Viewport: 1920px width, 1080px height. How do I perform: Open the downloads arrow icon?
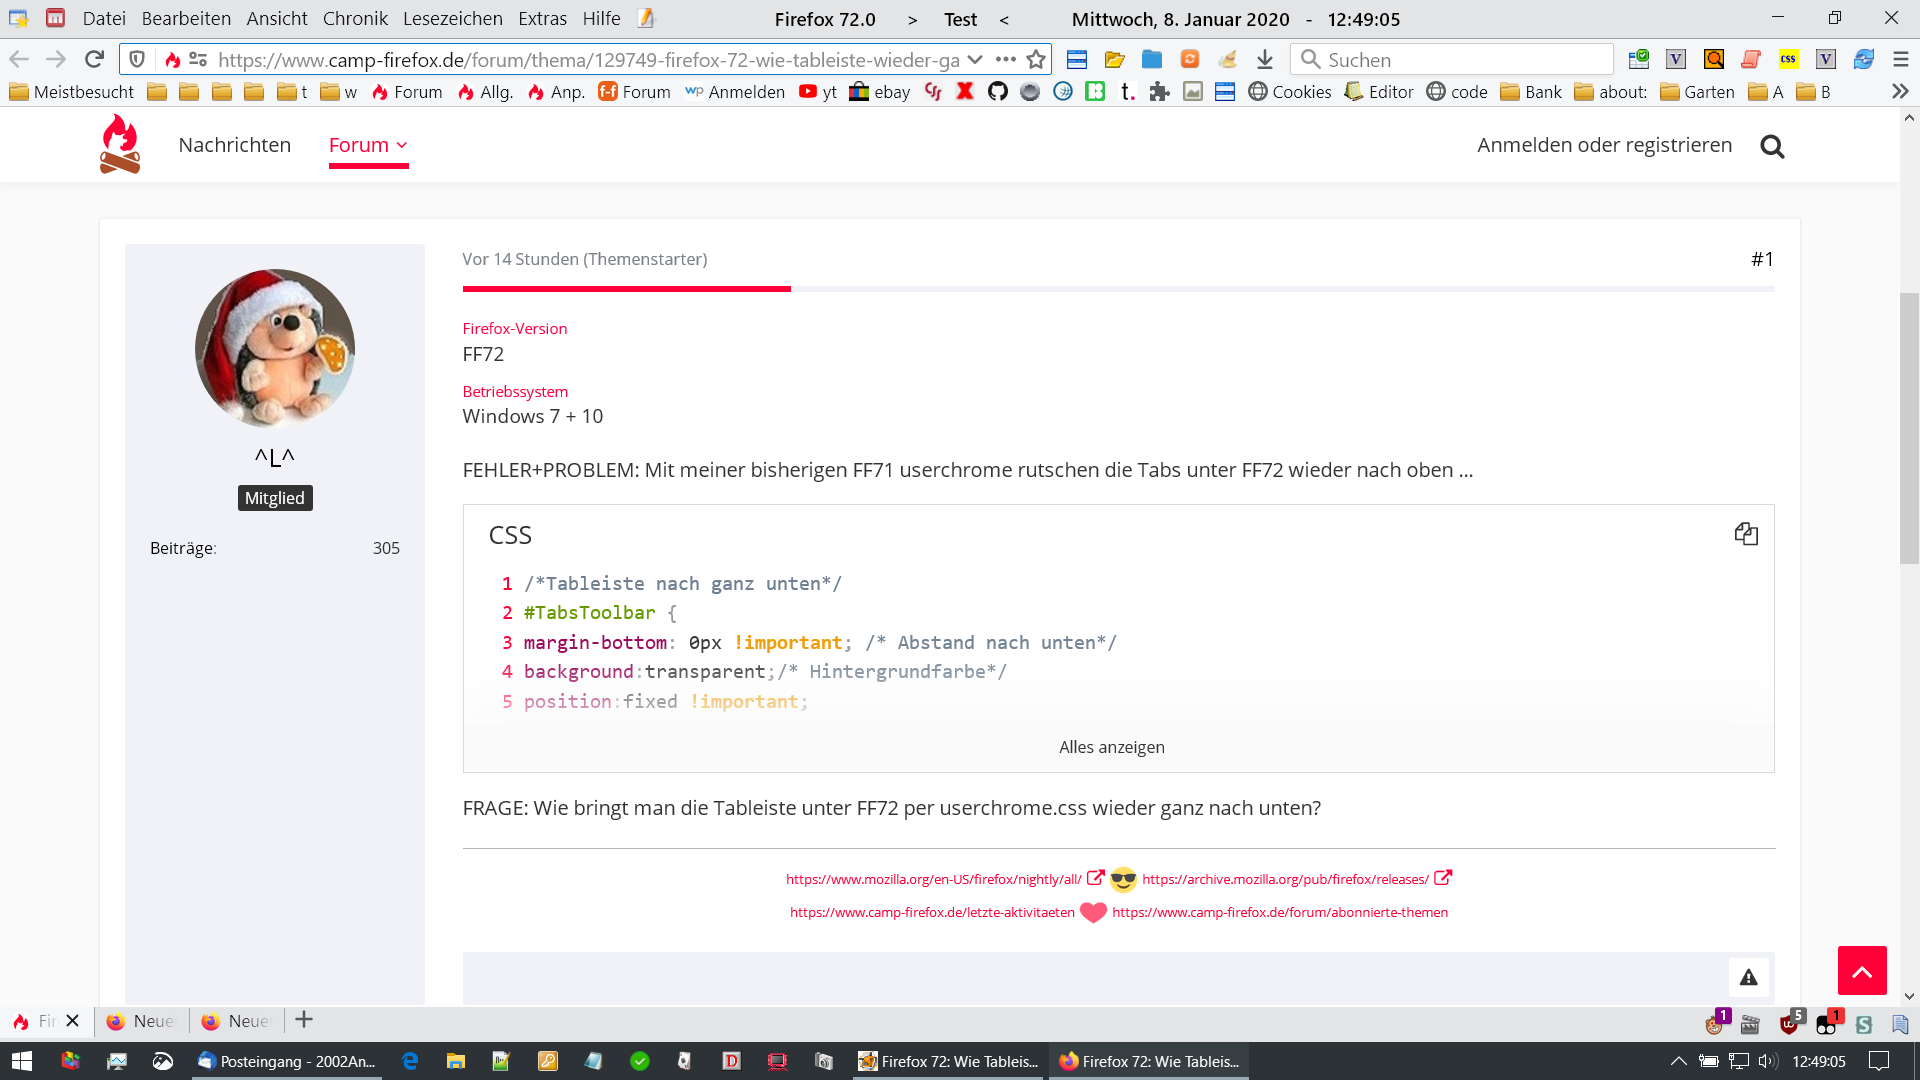(x=1265, y=59)
